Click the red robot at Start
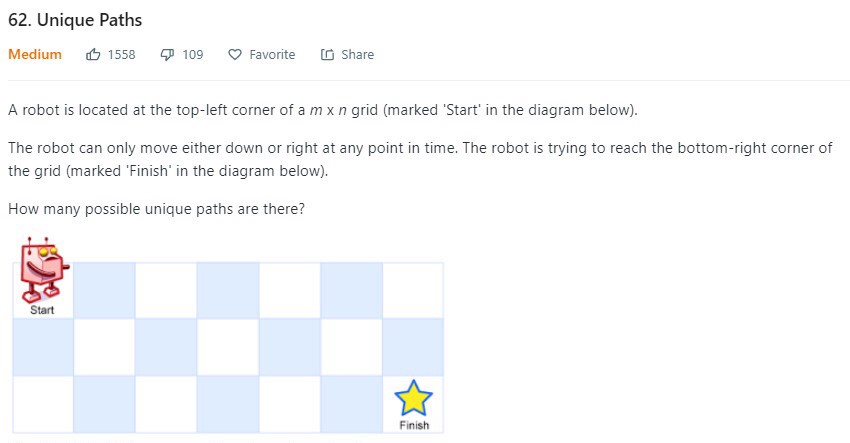The width and height of the screenshot is (850, 443). [44, 269]
